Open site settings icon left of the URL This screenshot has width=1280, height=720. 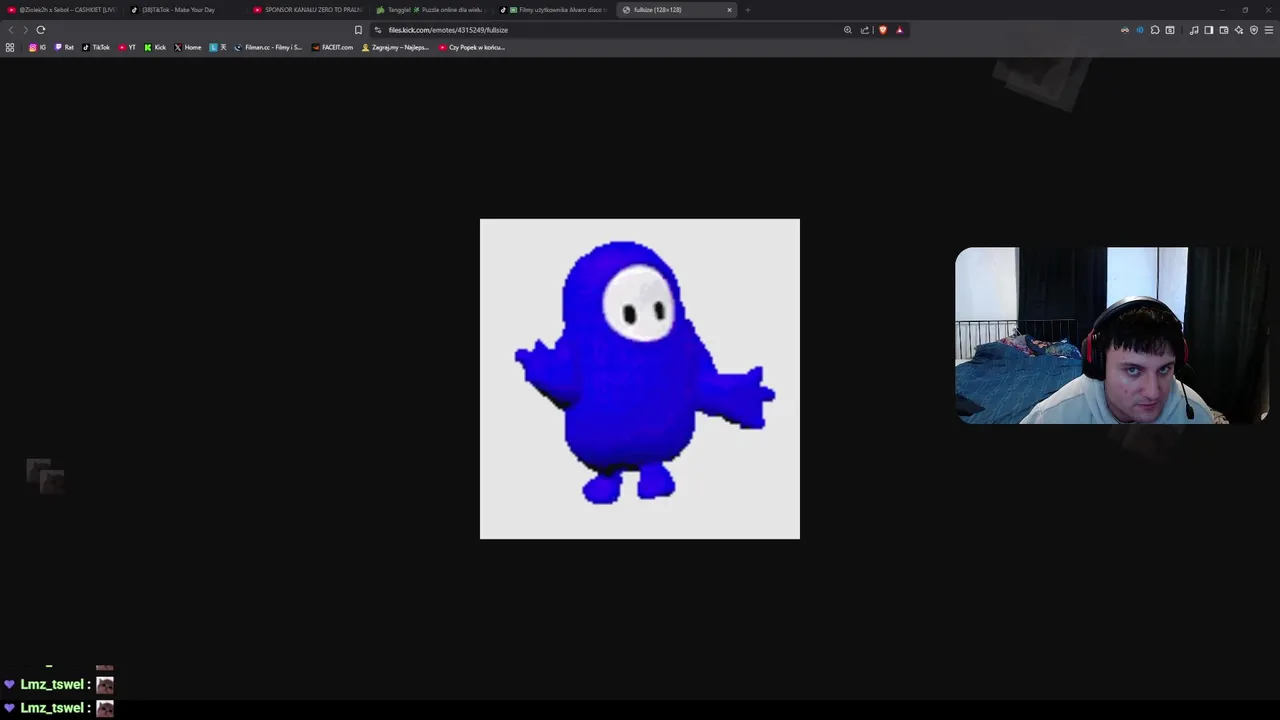click(378, 30)
